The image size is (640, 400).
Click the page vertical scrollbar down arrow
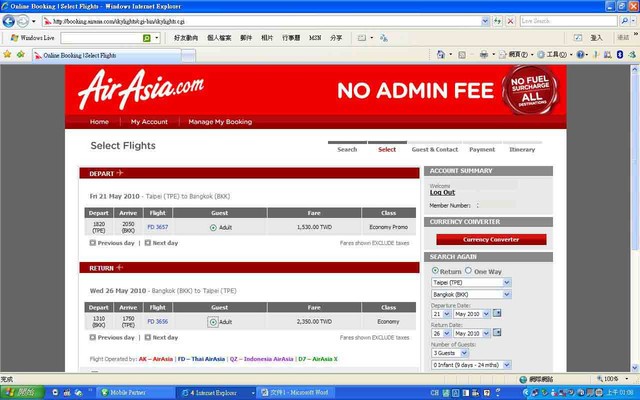[x=635, y=367]
